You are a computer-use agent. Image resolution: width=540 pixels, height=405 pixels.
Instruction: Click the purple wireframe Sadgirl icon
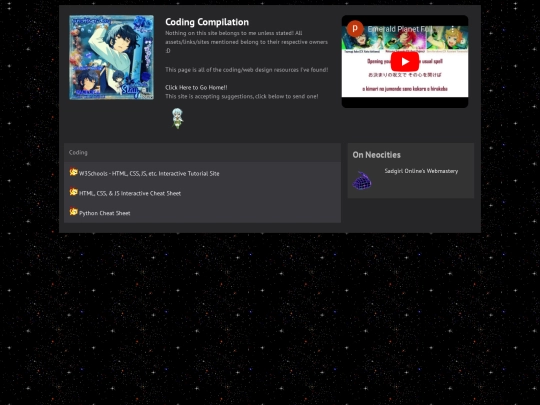tap(362, 180)
